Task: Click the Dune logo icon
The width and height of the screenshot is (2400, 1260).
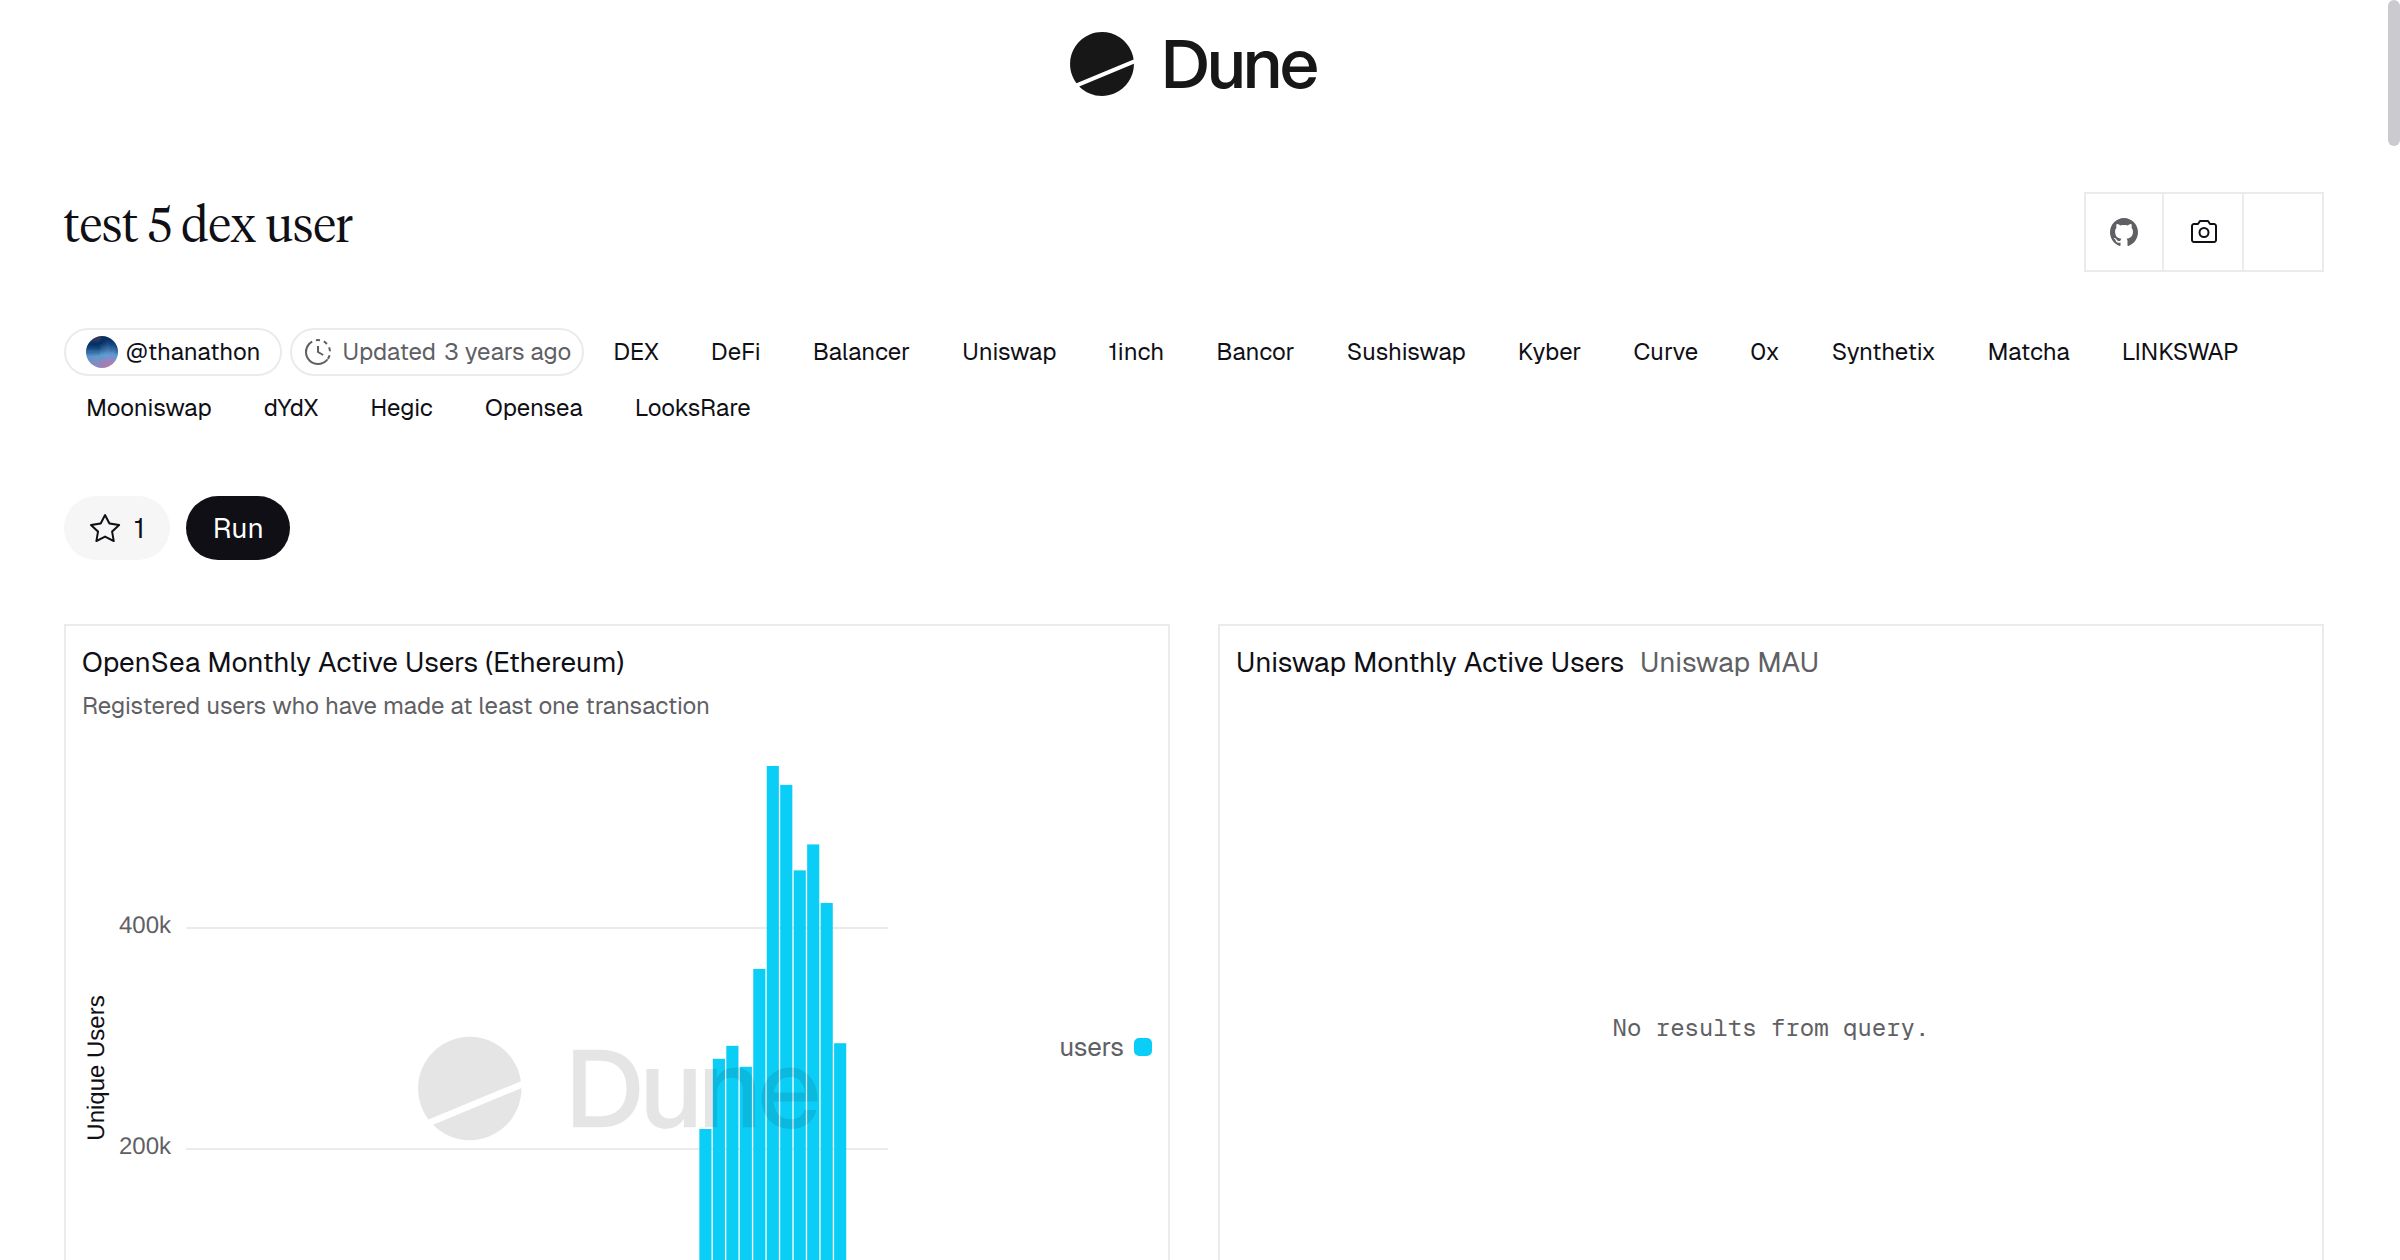Action: (1101, 64)
